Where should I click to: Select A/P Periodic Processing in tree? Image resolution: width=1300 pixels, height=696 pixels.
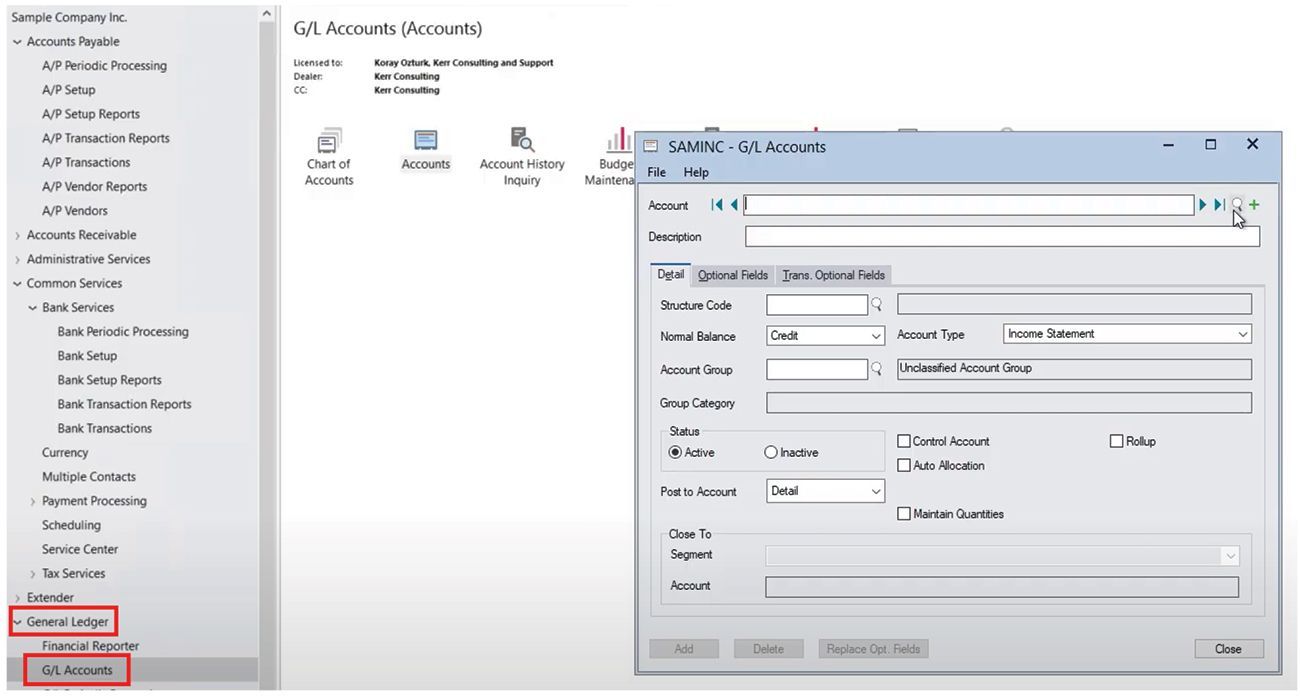[x=104, y=66]
